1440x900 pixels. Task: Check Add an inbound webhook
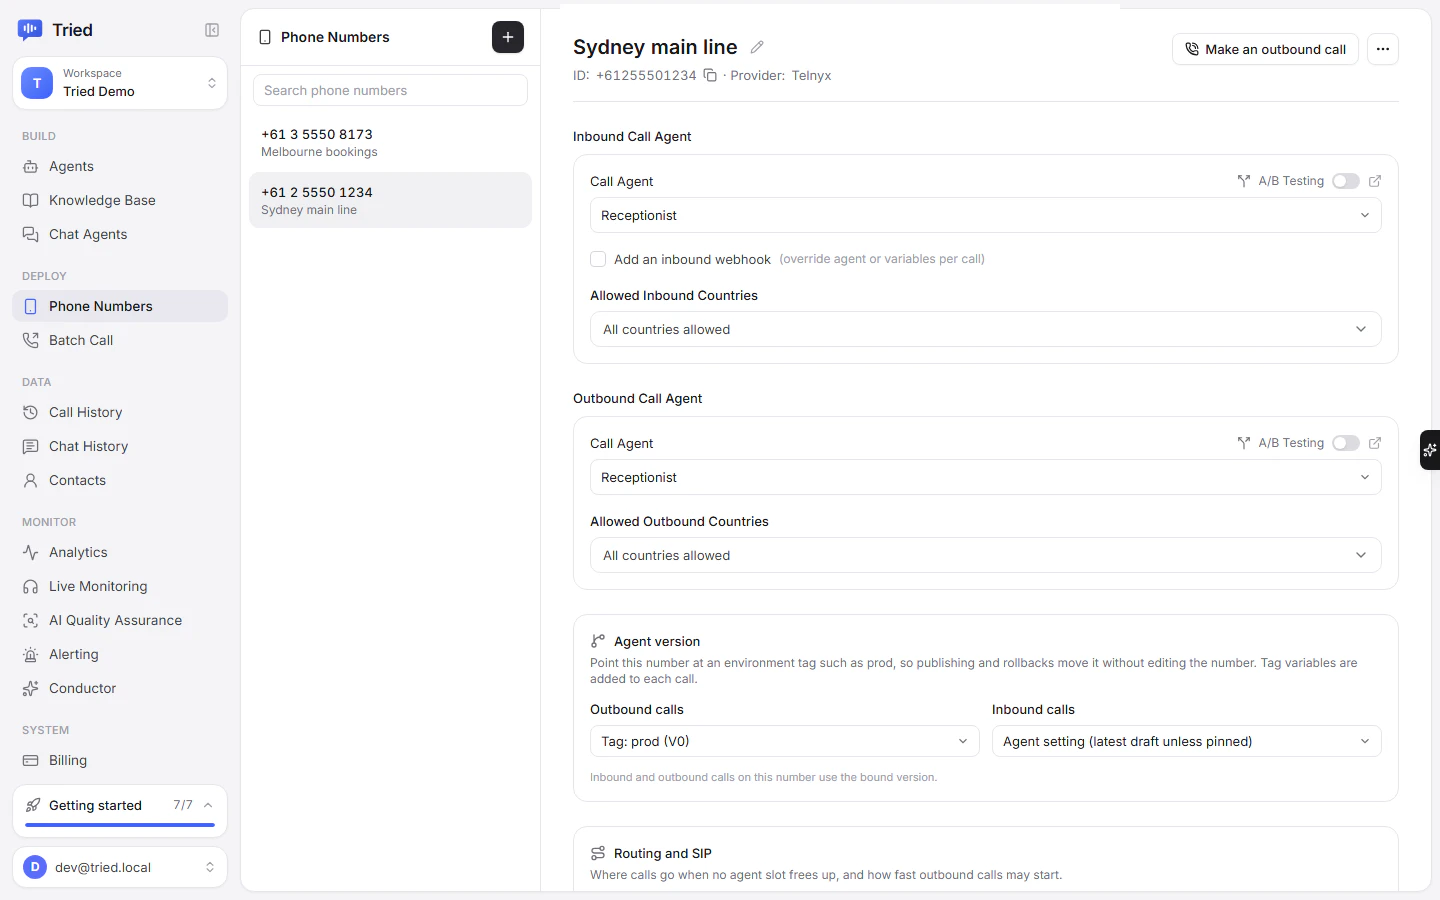598,259
